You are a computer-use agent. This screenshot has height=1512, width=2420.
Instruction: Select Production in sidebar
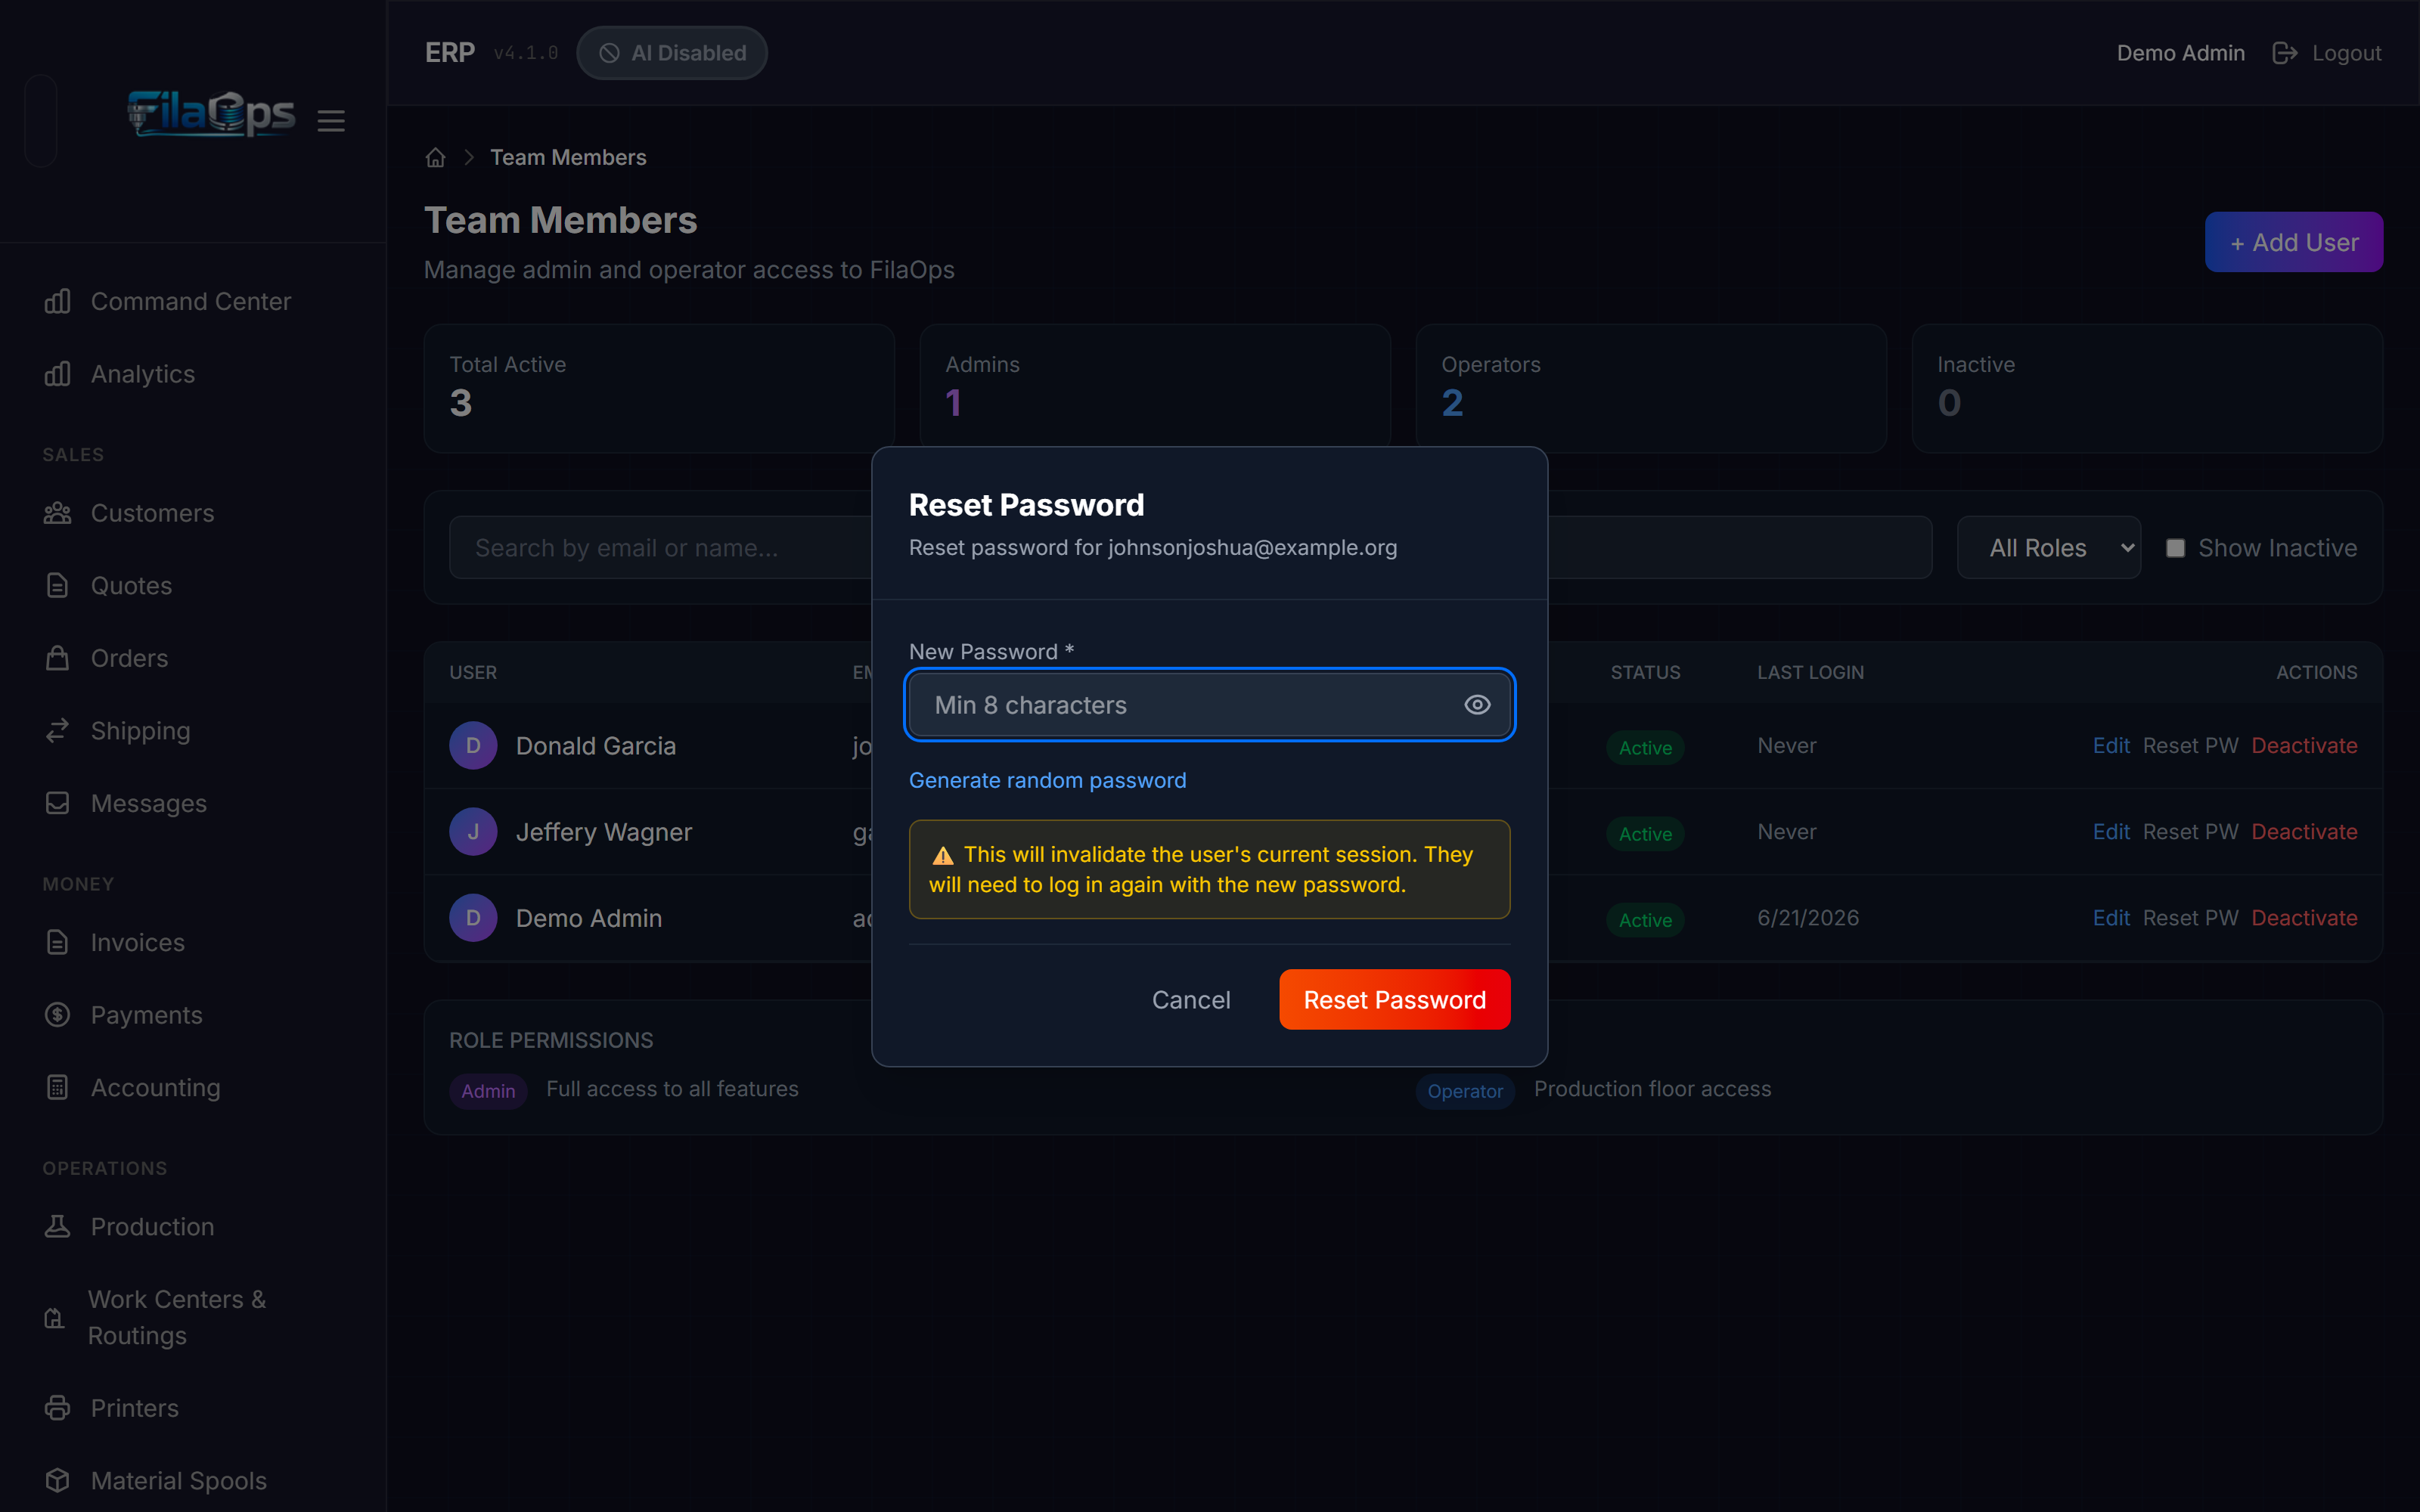coord(152,1226)
